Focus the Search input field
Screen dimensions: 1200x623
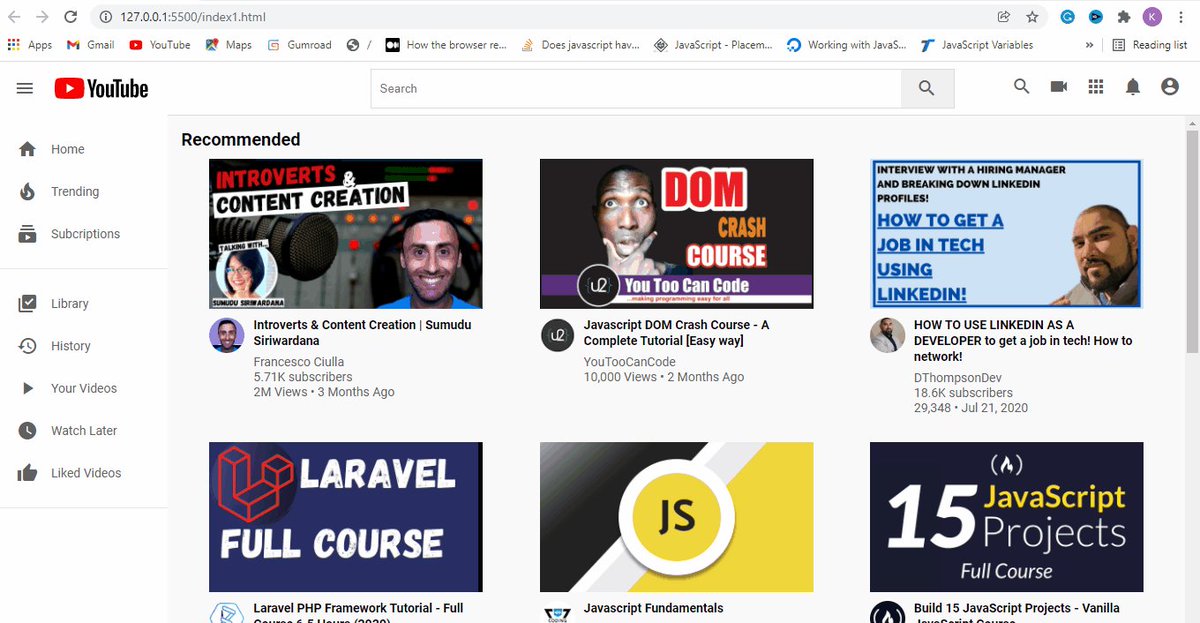636,88
